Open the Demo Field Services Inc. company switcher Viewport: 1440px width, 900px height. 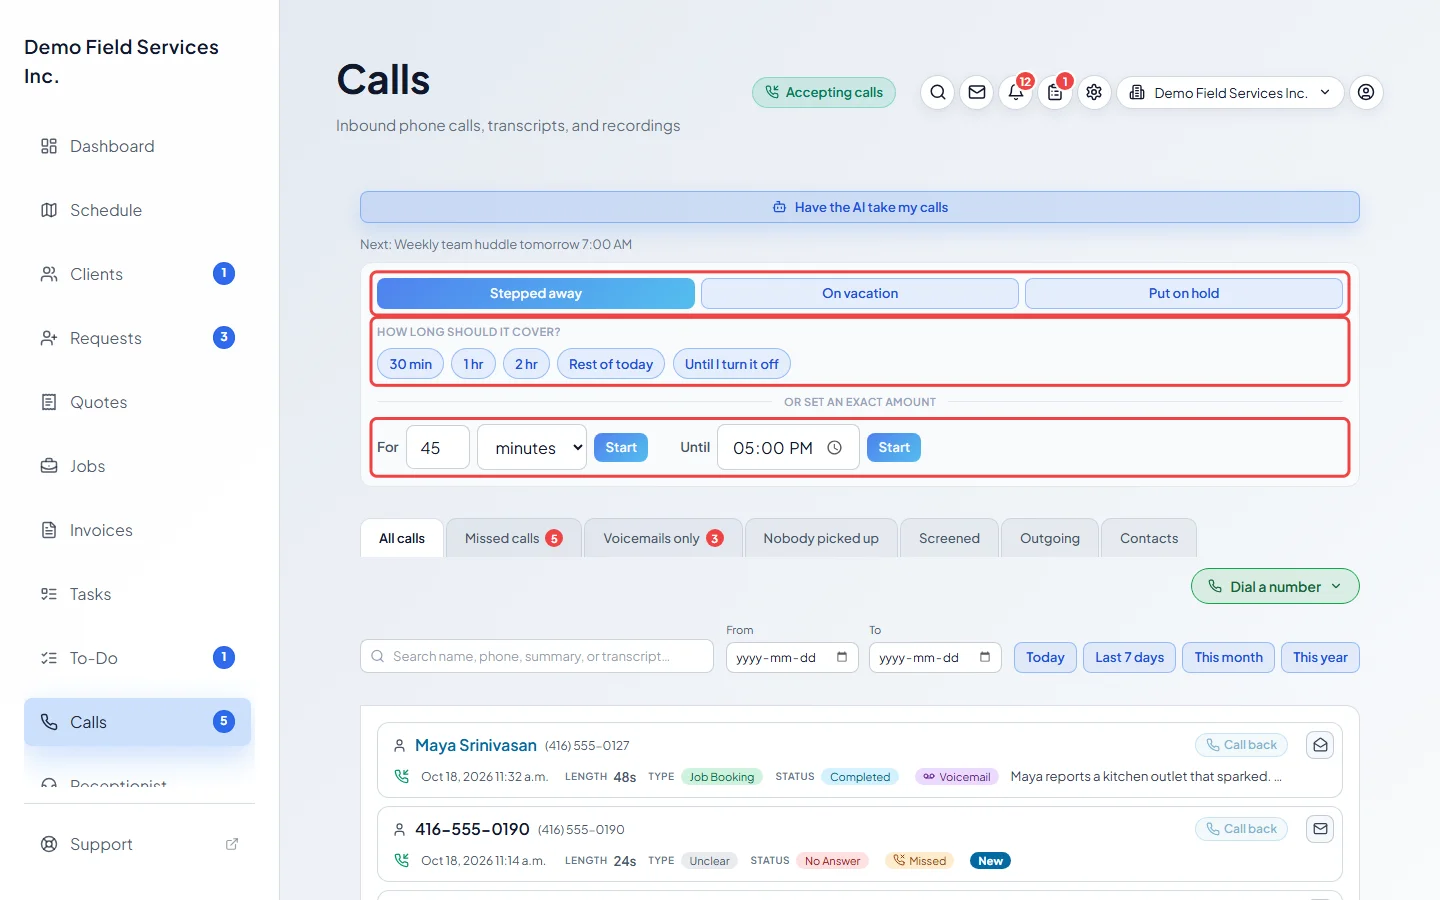pyautogui.click(x=1230, y=92)
